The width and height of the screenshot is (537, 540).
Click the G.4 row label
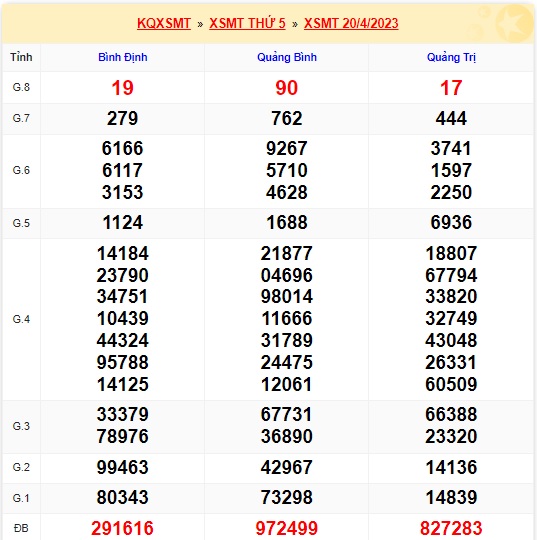pos(21,319)
